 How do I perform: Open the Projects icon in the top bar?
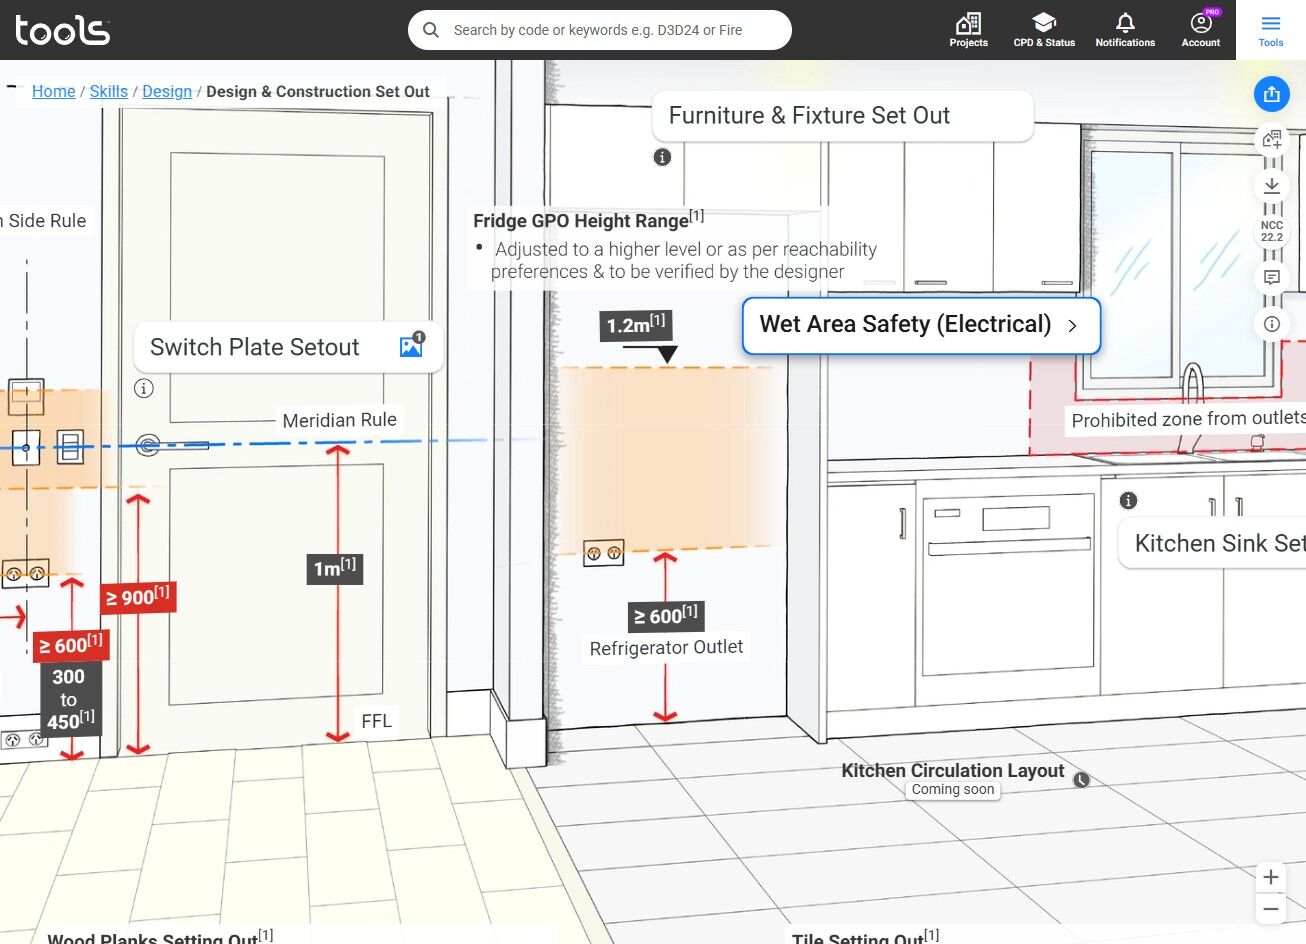click(968, 30)
